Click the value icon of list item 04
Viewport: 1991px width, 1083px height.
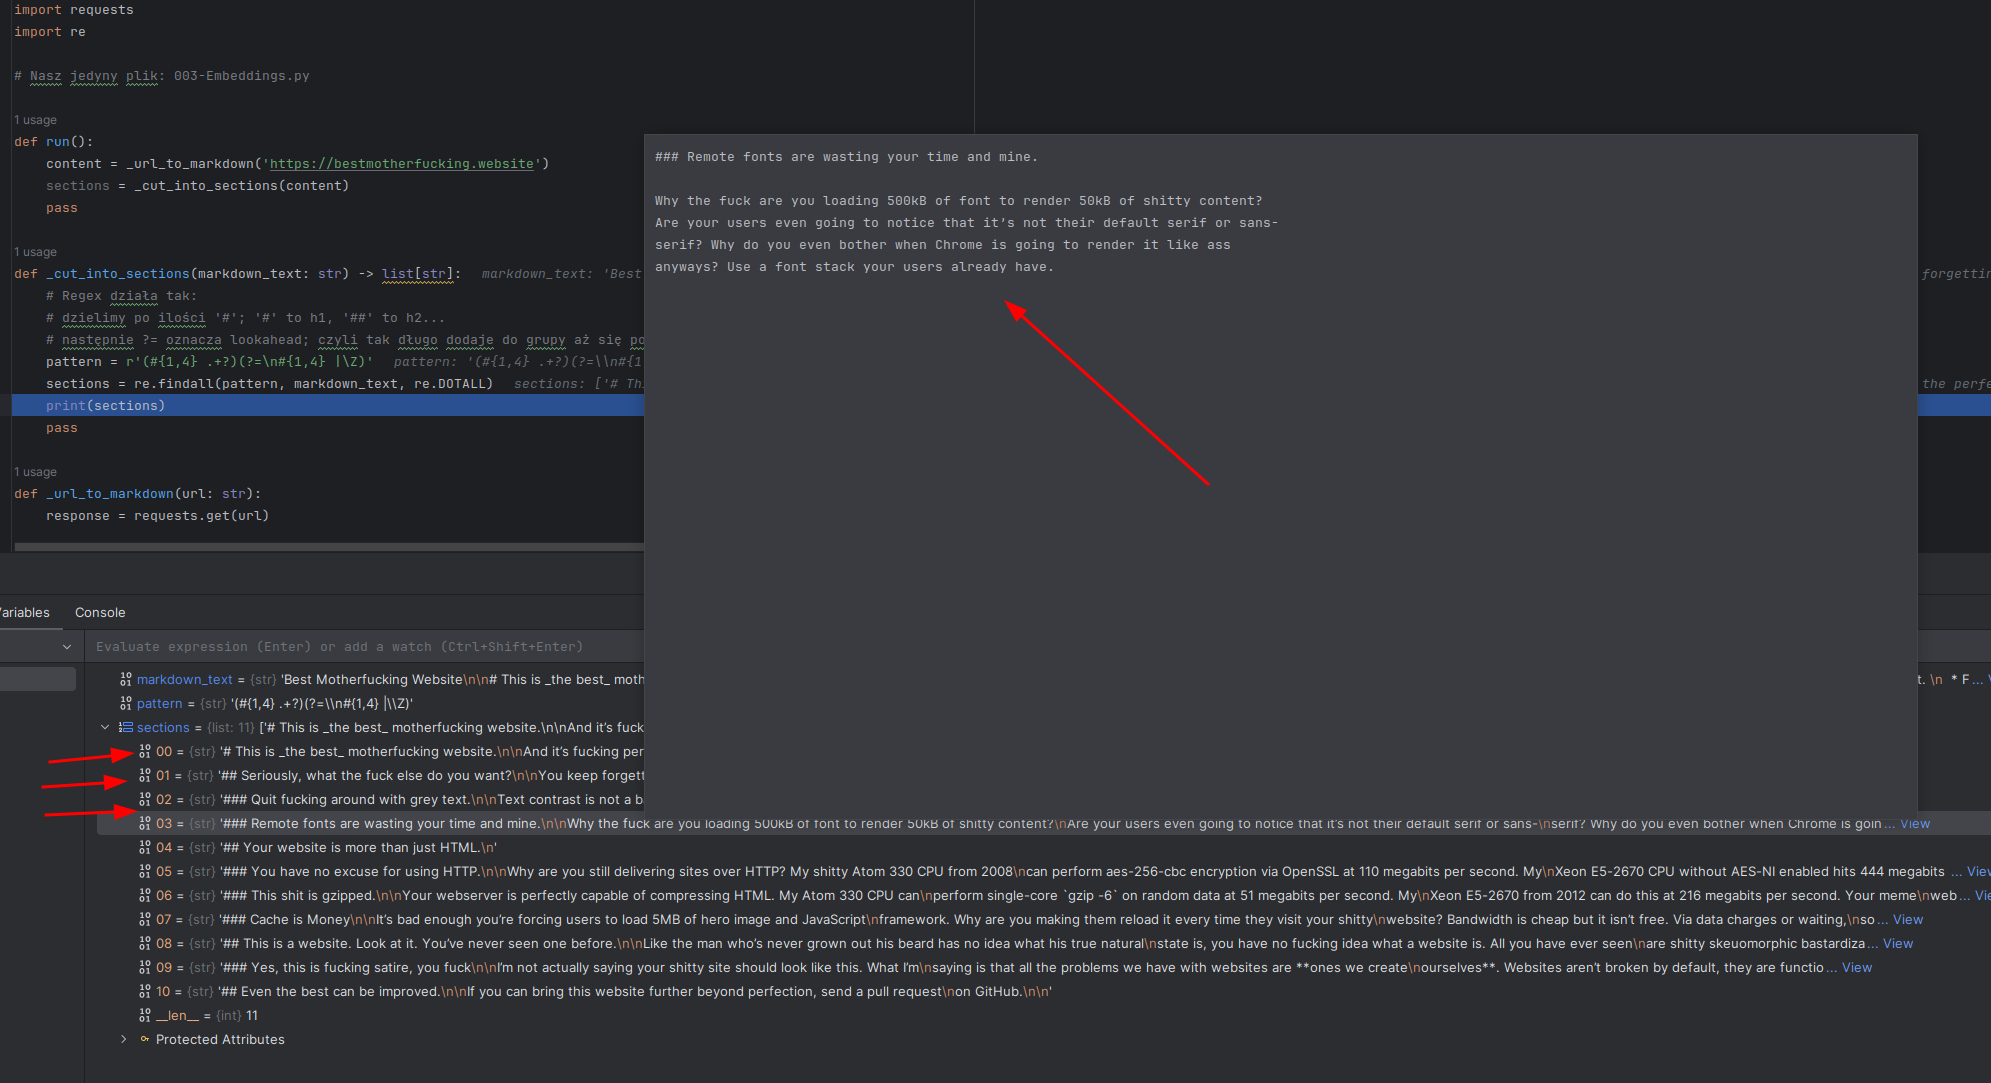(x=145, y=847)
